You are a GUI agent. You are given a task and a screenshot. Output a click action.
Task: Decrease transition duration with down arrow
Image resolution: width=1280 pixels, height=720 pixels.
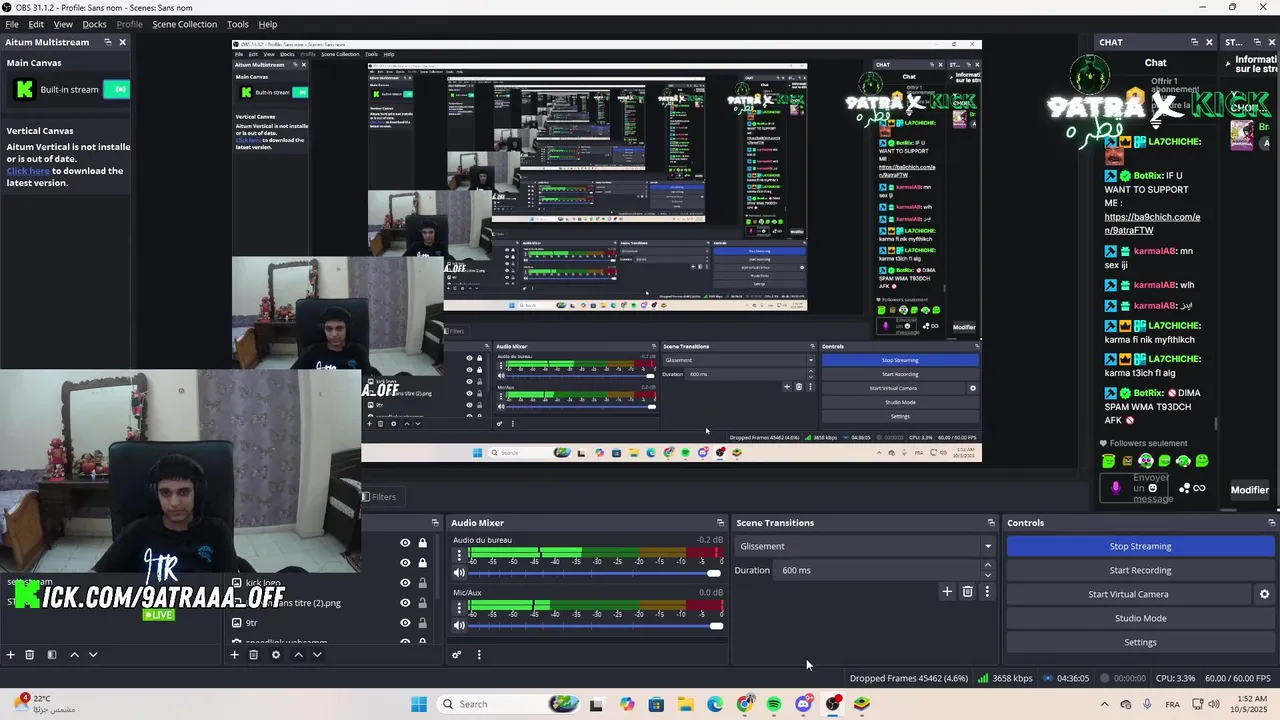pyautogui.click(x=988, y=575)
